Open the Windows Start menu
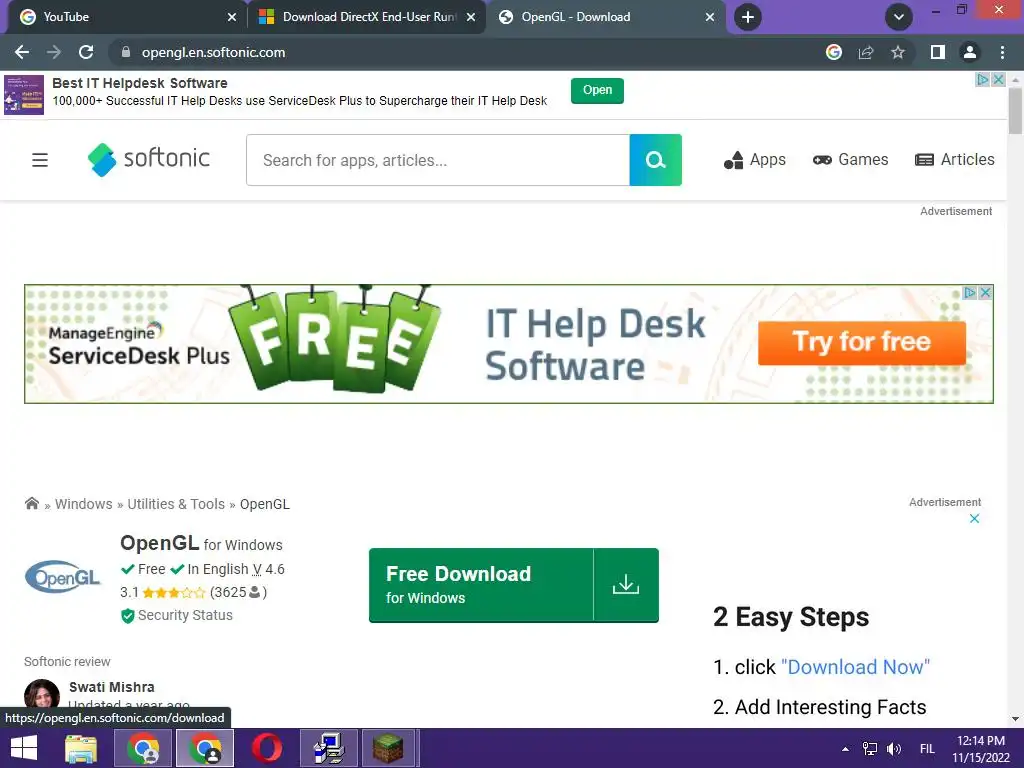The width and height of the screenshot is (1024, 768). [24, 748]
